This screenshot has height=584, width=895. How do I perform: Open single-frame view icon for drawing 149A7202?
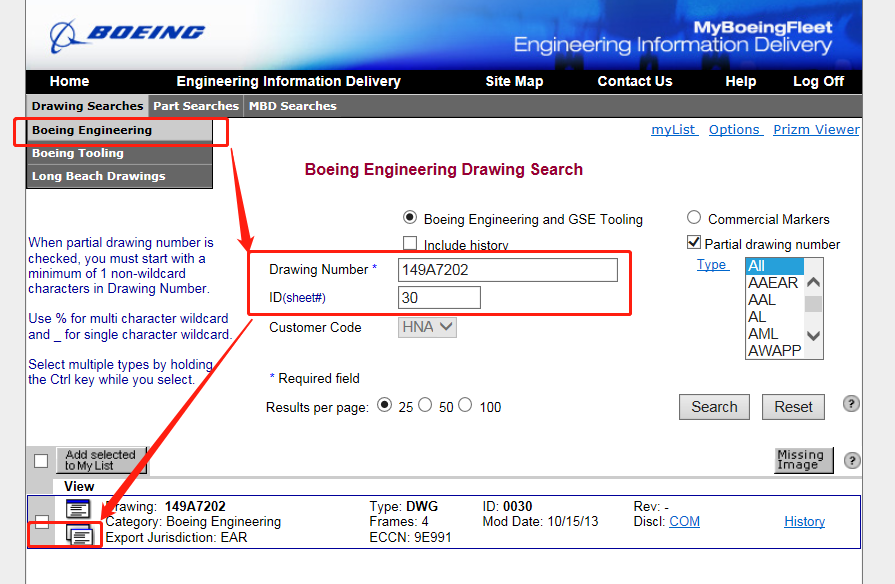[78, 508]
